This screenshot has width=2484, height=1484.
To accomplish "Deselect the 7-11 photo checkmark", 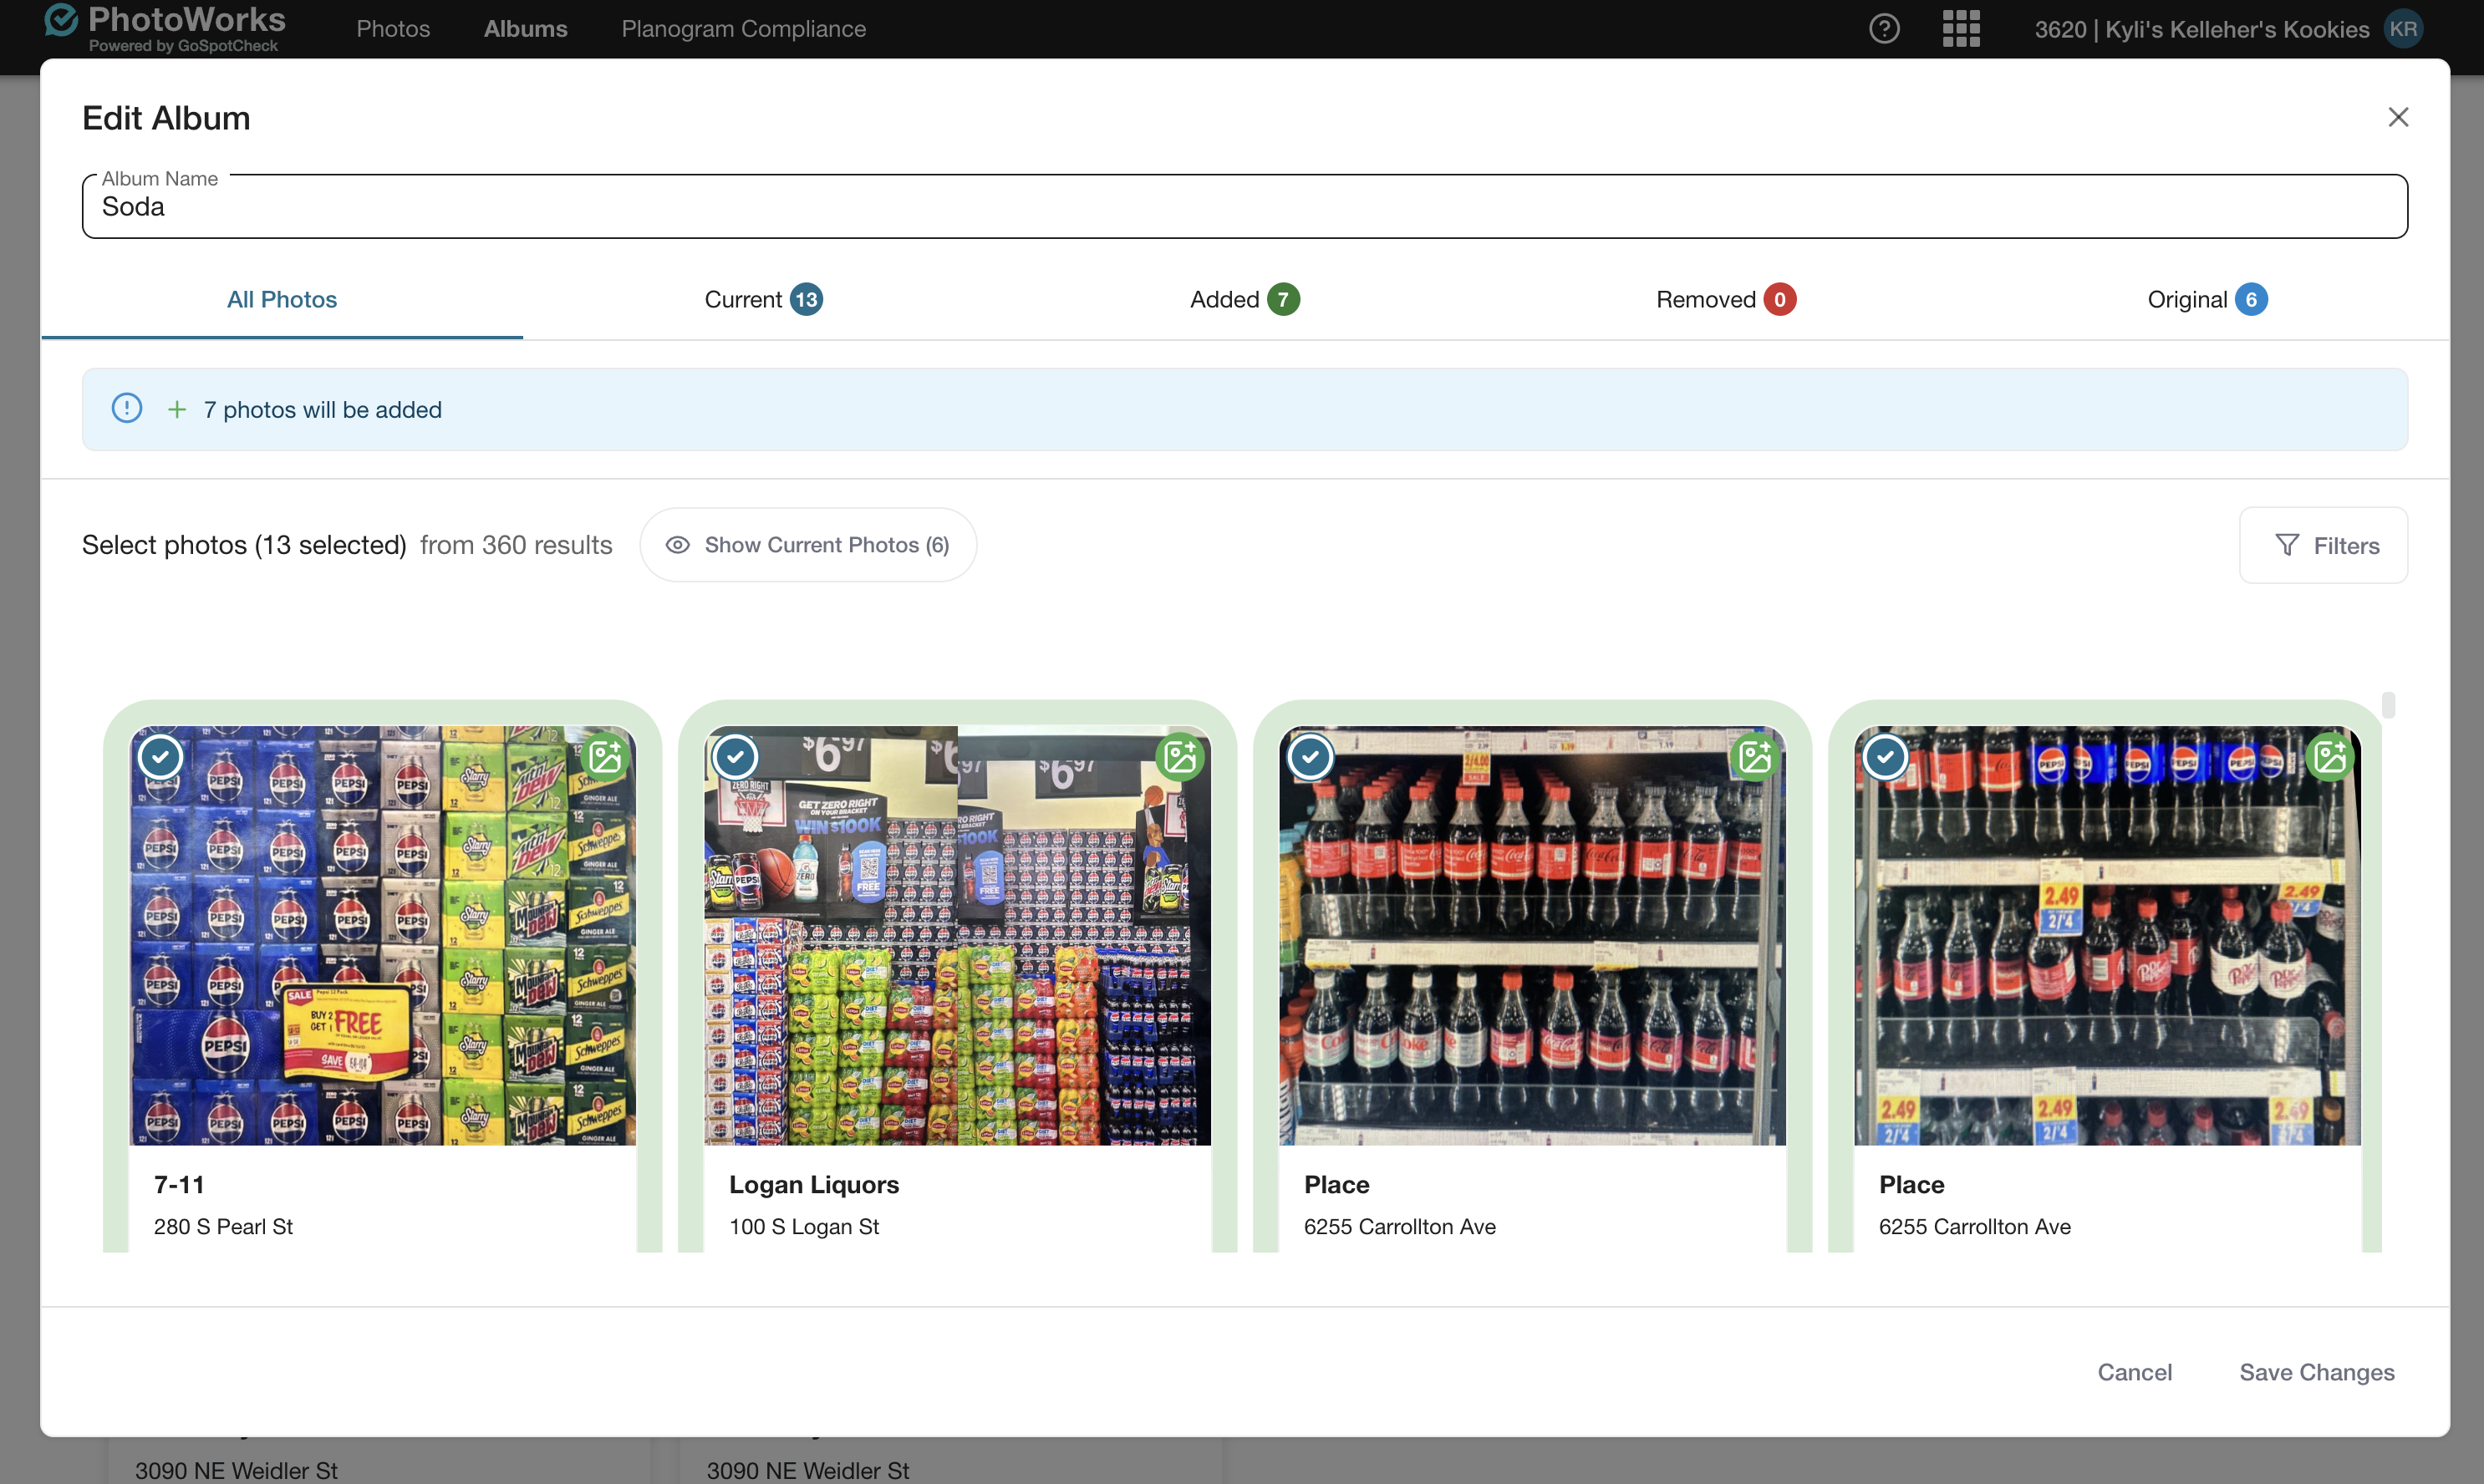I will click(161, 757).
